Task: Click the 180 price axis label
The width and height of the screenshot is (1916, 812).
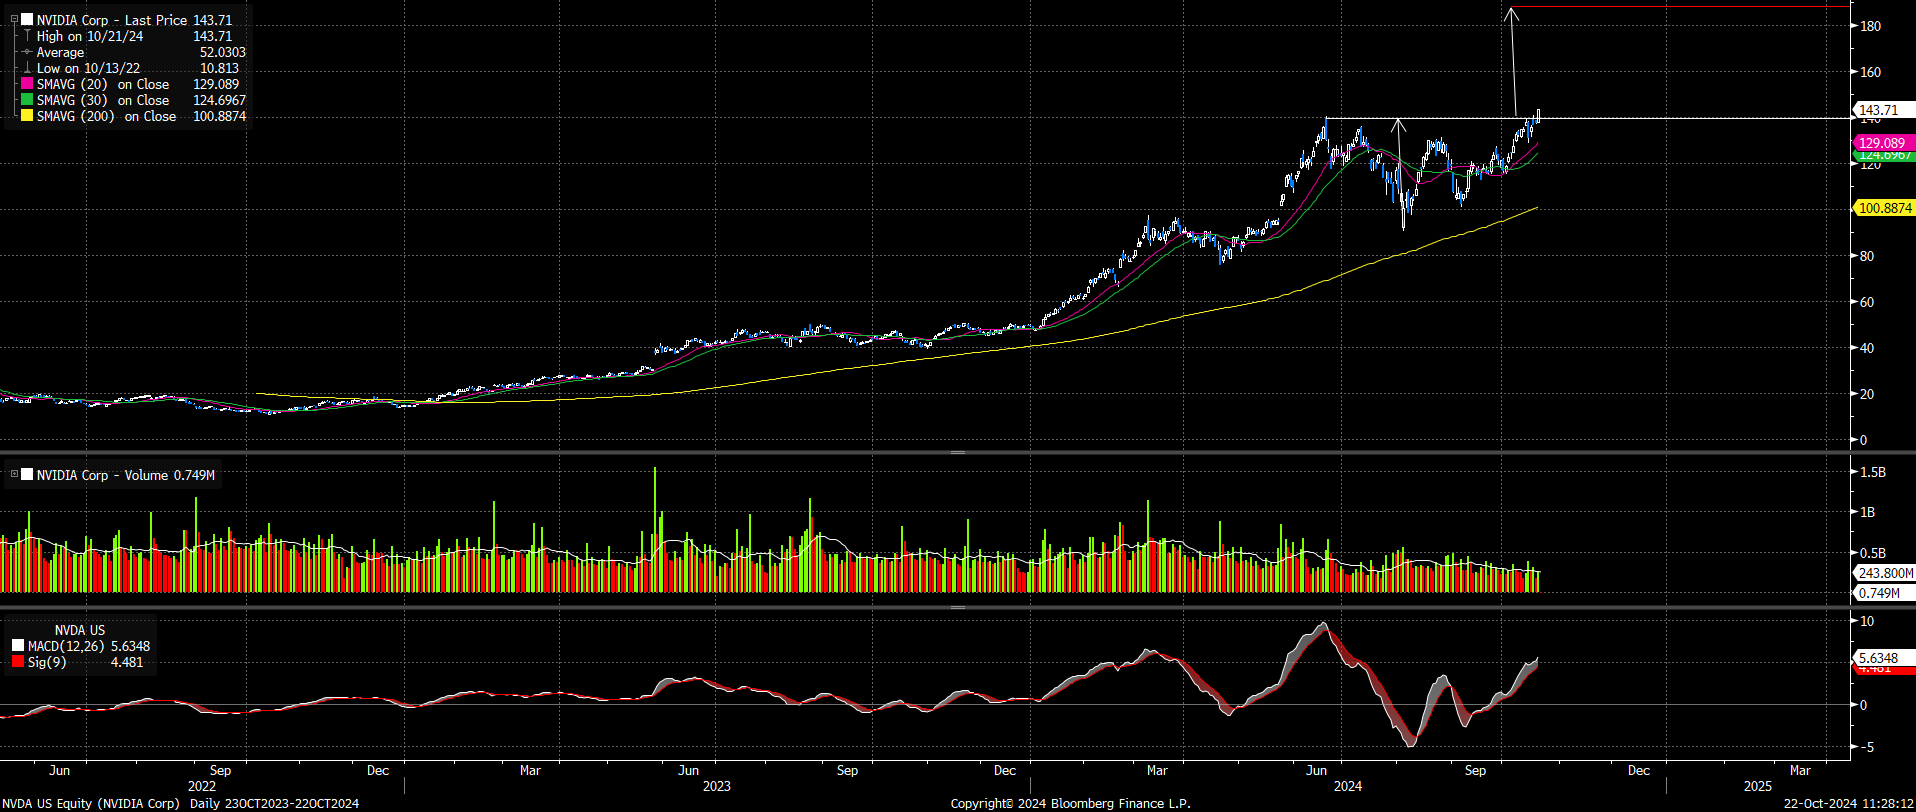Action: coord(1870,26)
